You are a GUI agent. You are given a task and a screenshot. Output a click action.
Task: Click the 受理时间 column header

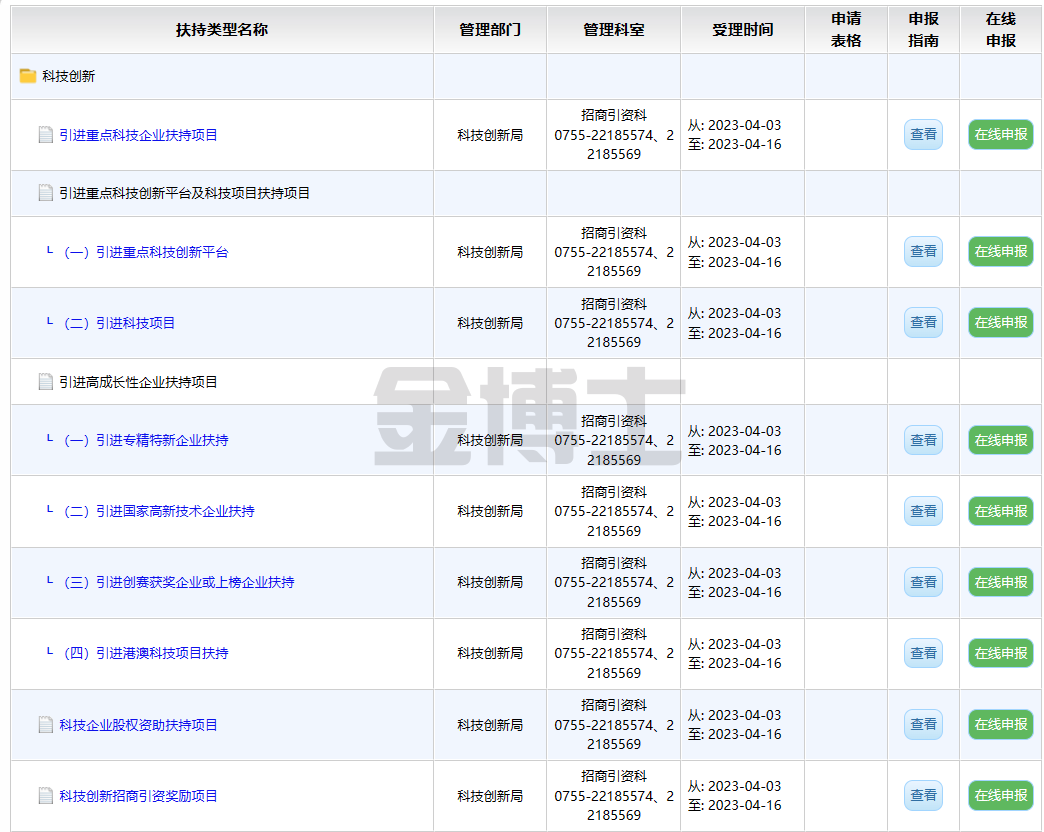(742, 30)
